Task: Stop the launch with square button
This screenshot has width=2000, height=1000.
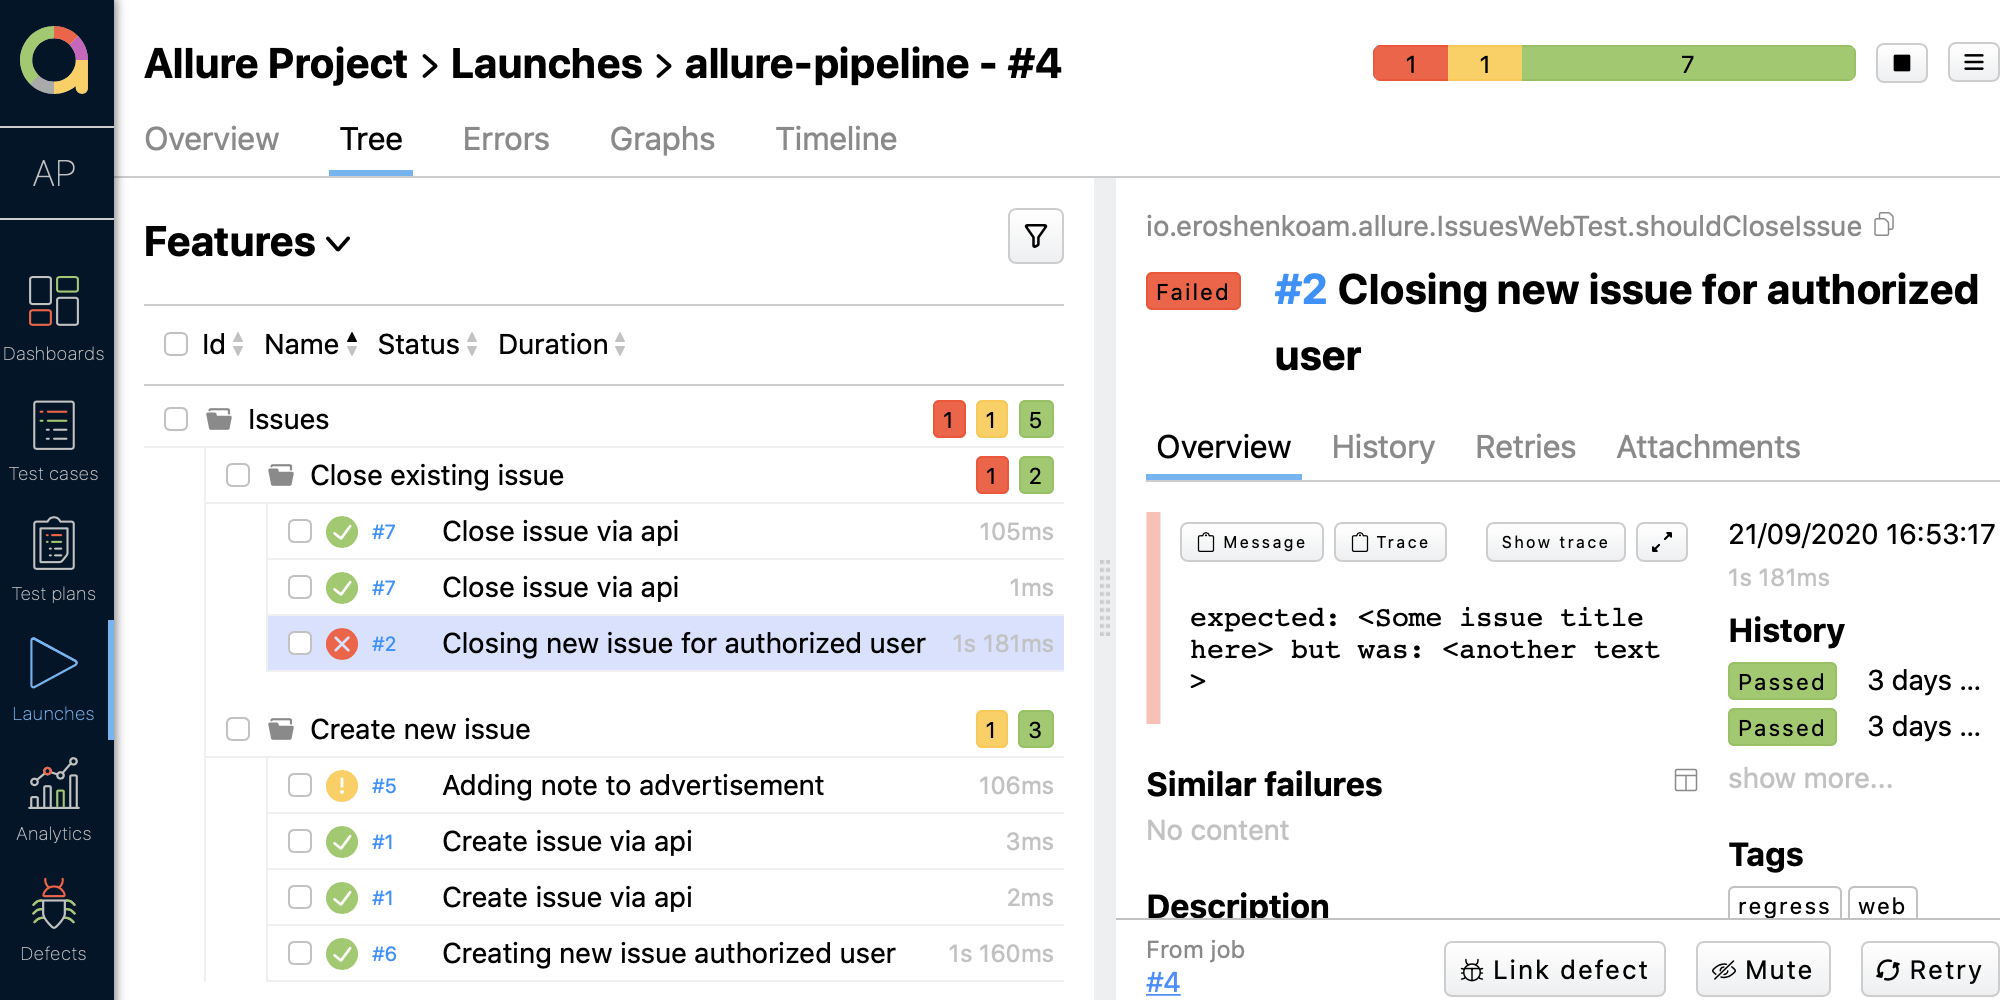Action: 1901,64
